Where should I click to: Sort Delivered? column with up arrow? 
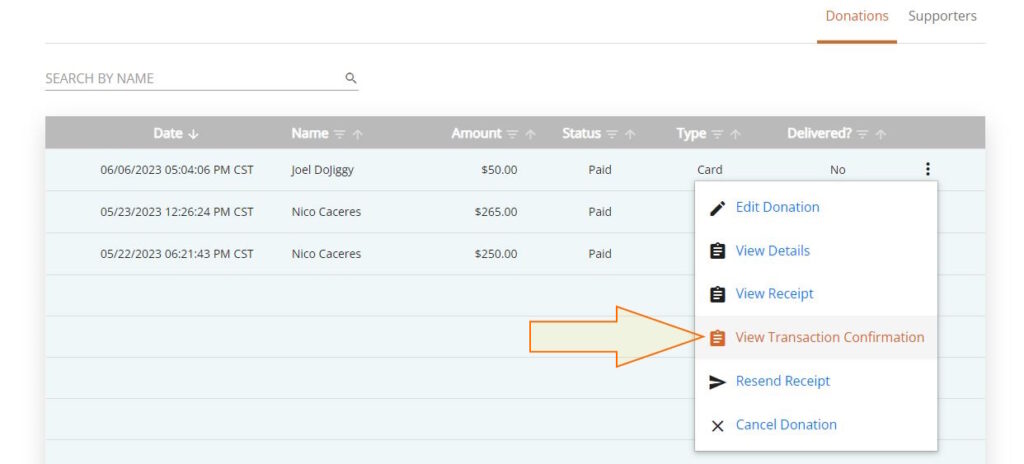tap(881, 134)
